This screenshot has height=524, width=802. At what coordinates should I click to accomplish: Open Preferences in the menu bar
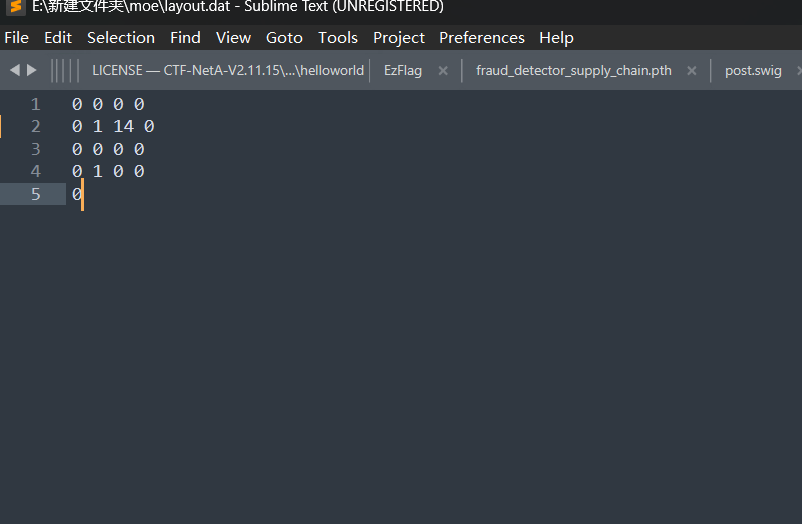pos(482,38)
